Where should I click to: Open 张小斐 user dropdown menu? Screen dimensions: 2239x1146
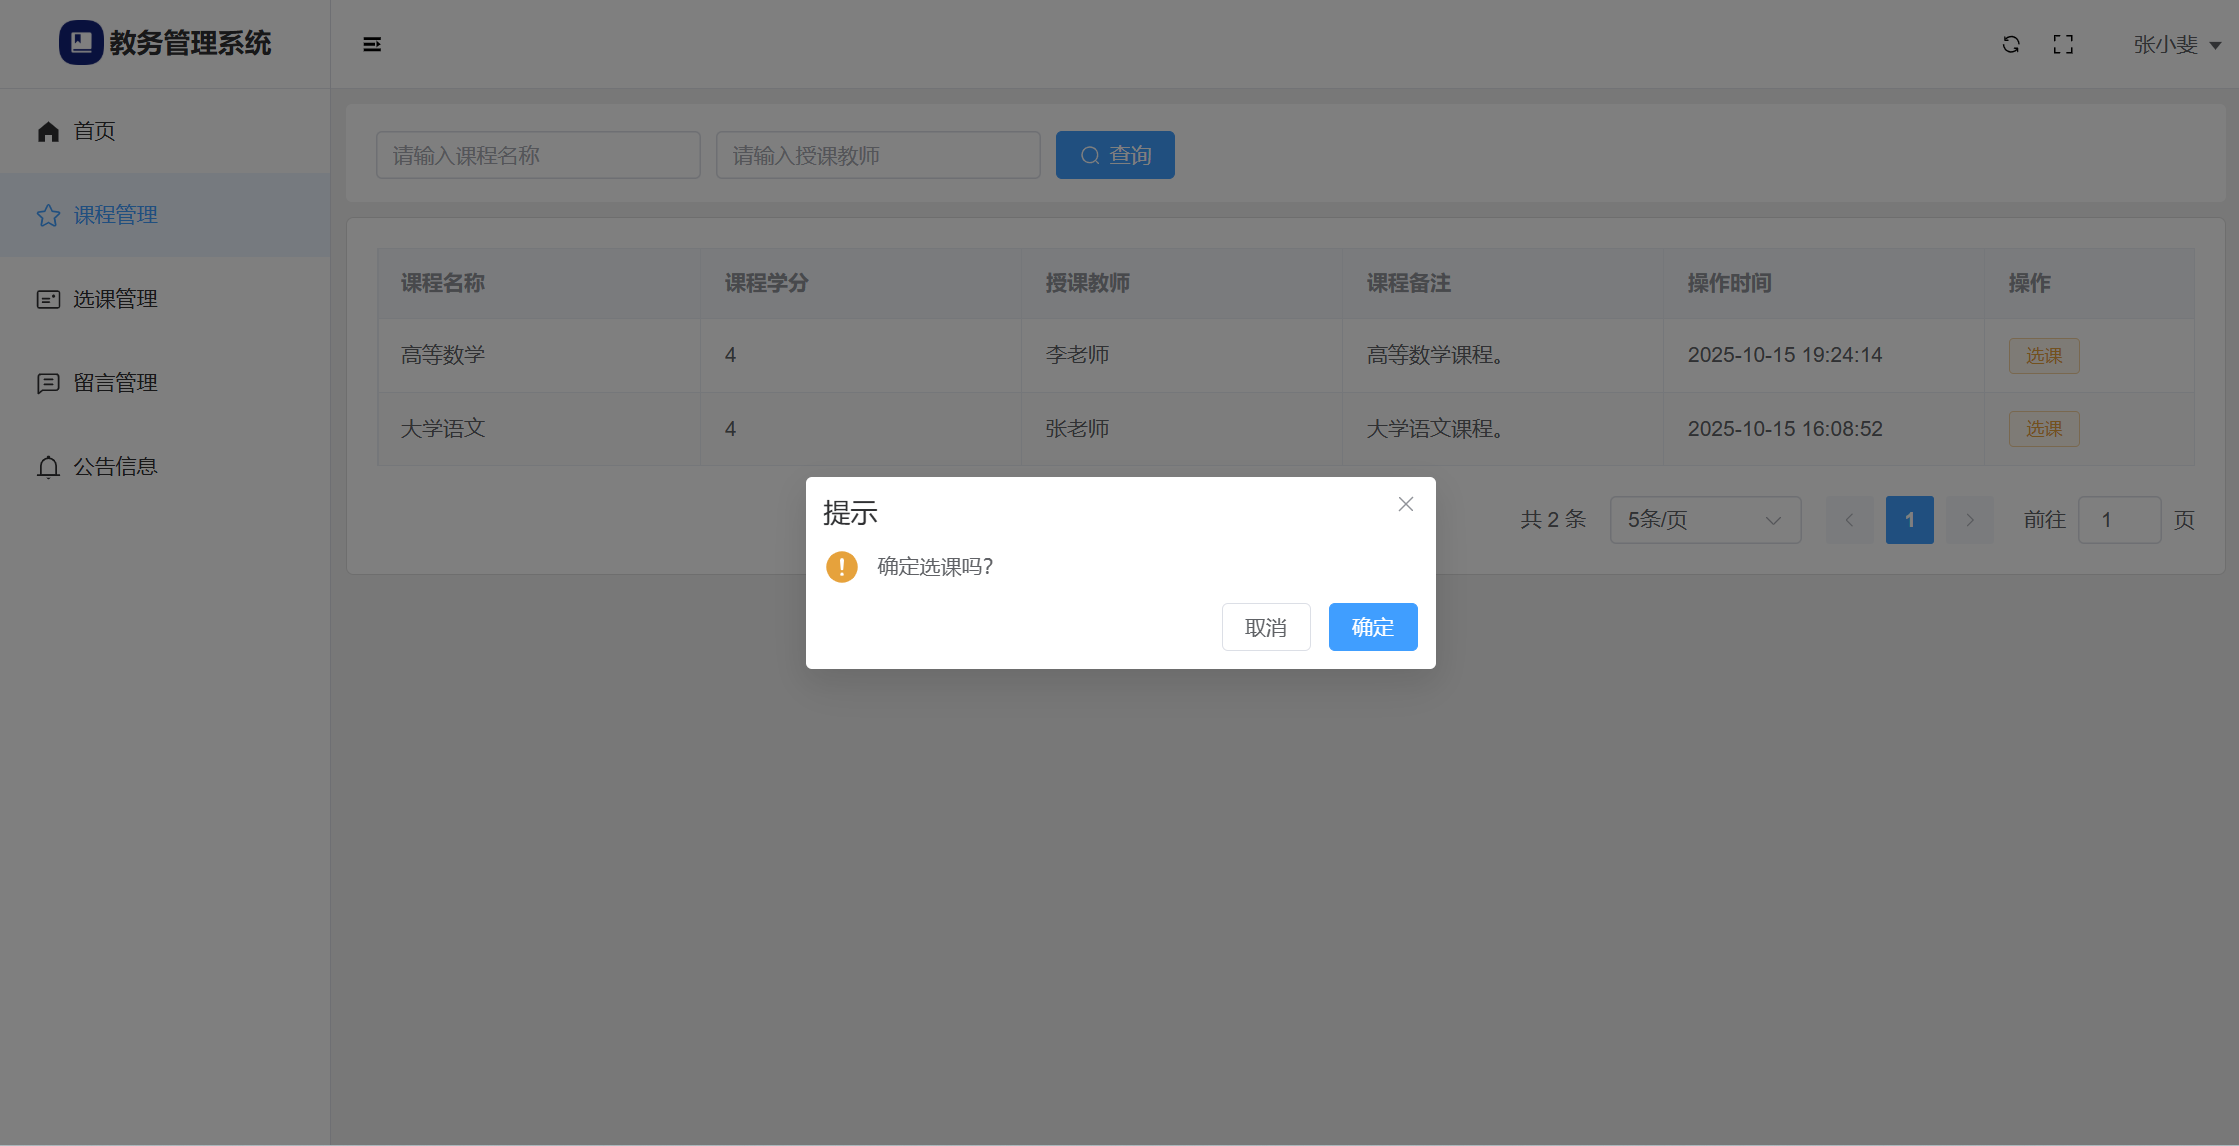(x=2176, y=45)
